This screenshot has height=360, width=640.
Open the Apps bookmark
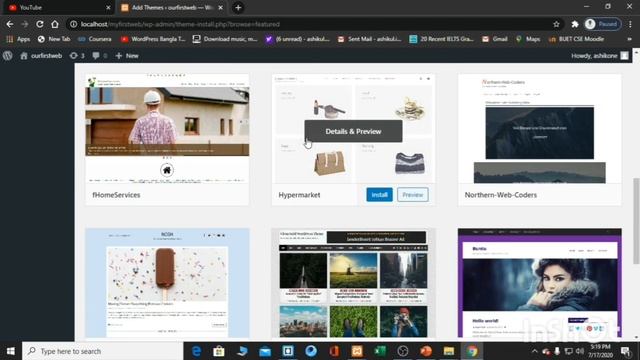click(18, 39)
